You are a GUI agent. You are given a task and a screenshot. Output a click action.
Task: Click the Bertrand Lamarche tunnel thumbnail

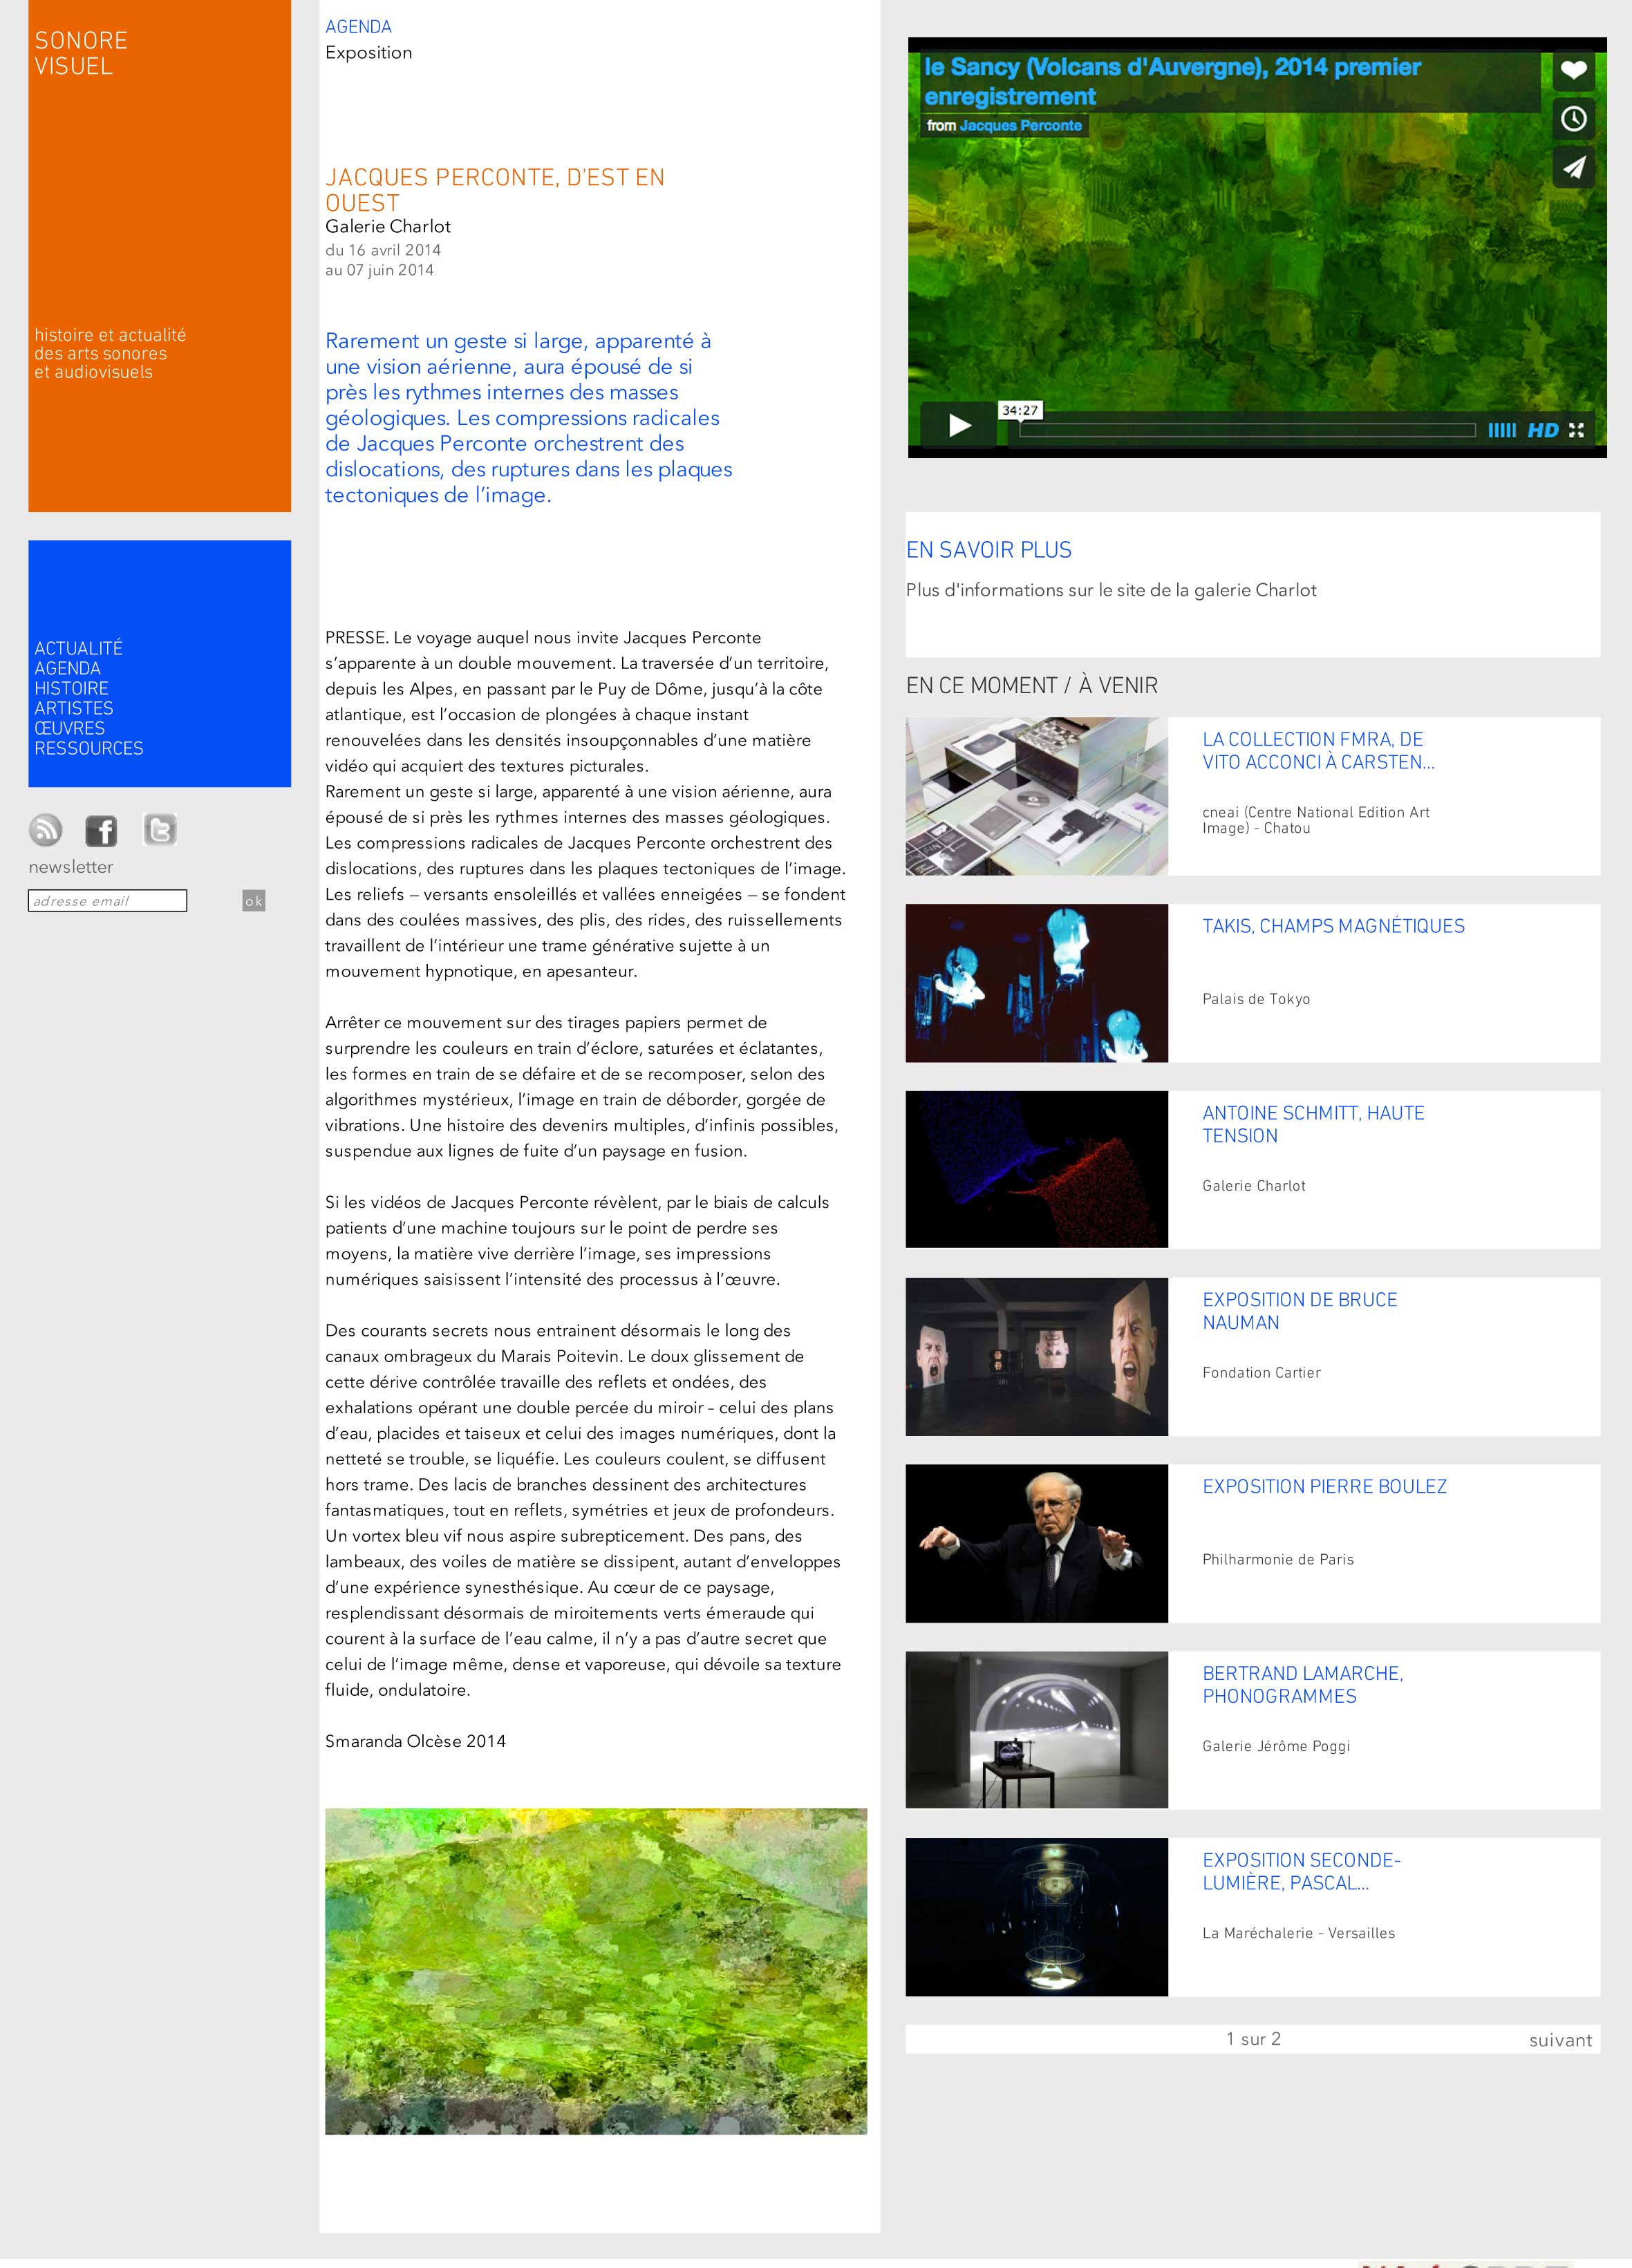[x=1037, y=1730]
